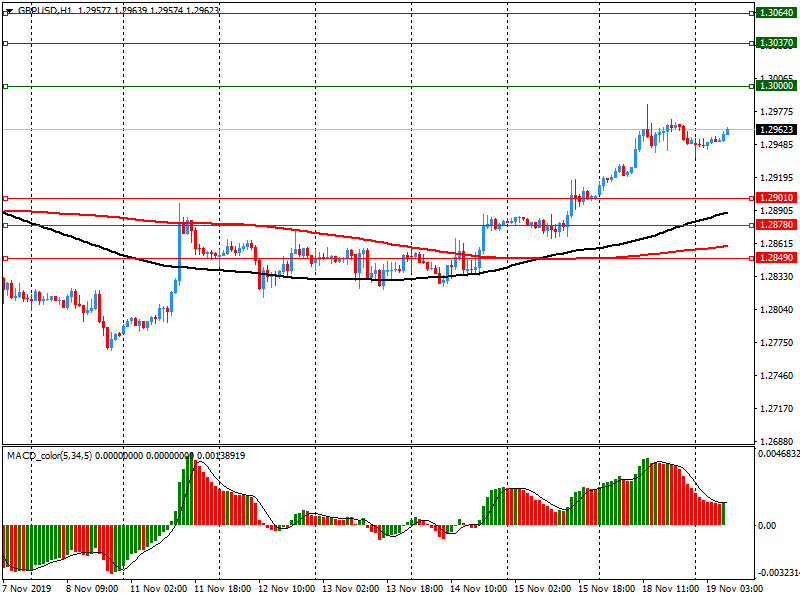This screenshot has height=600, width=800.
Task: Click the 1.29485 price axis value
Action: point(777,145)
